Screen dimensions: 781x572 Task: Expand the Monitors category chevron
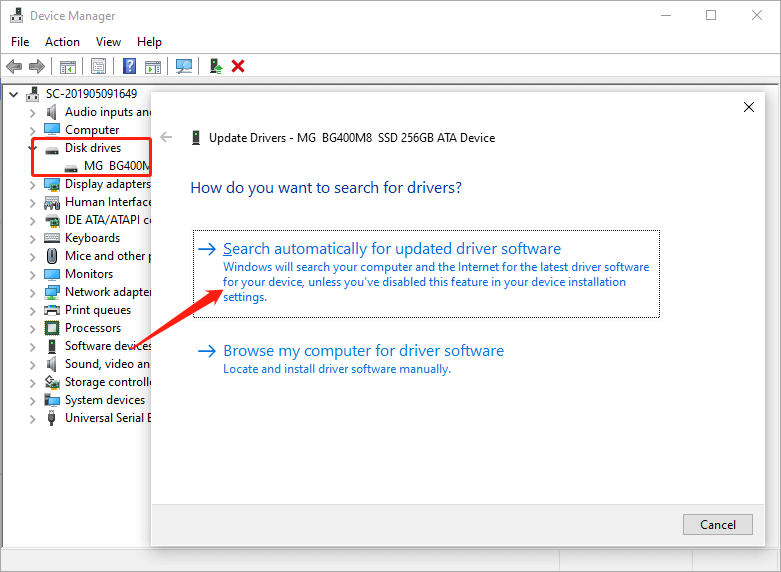pyautogui.click(x=32, y=275)
